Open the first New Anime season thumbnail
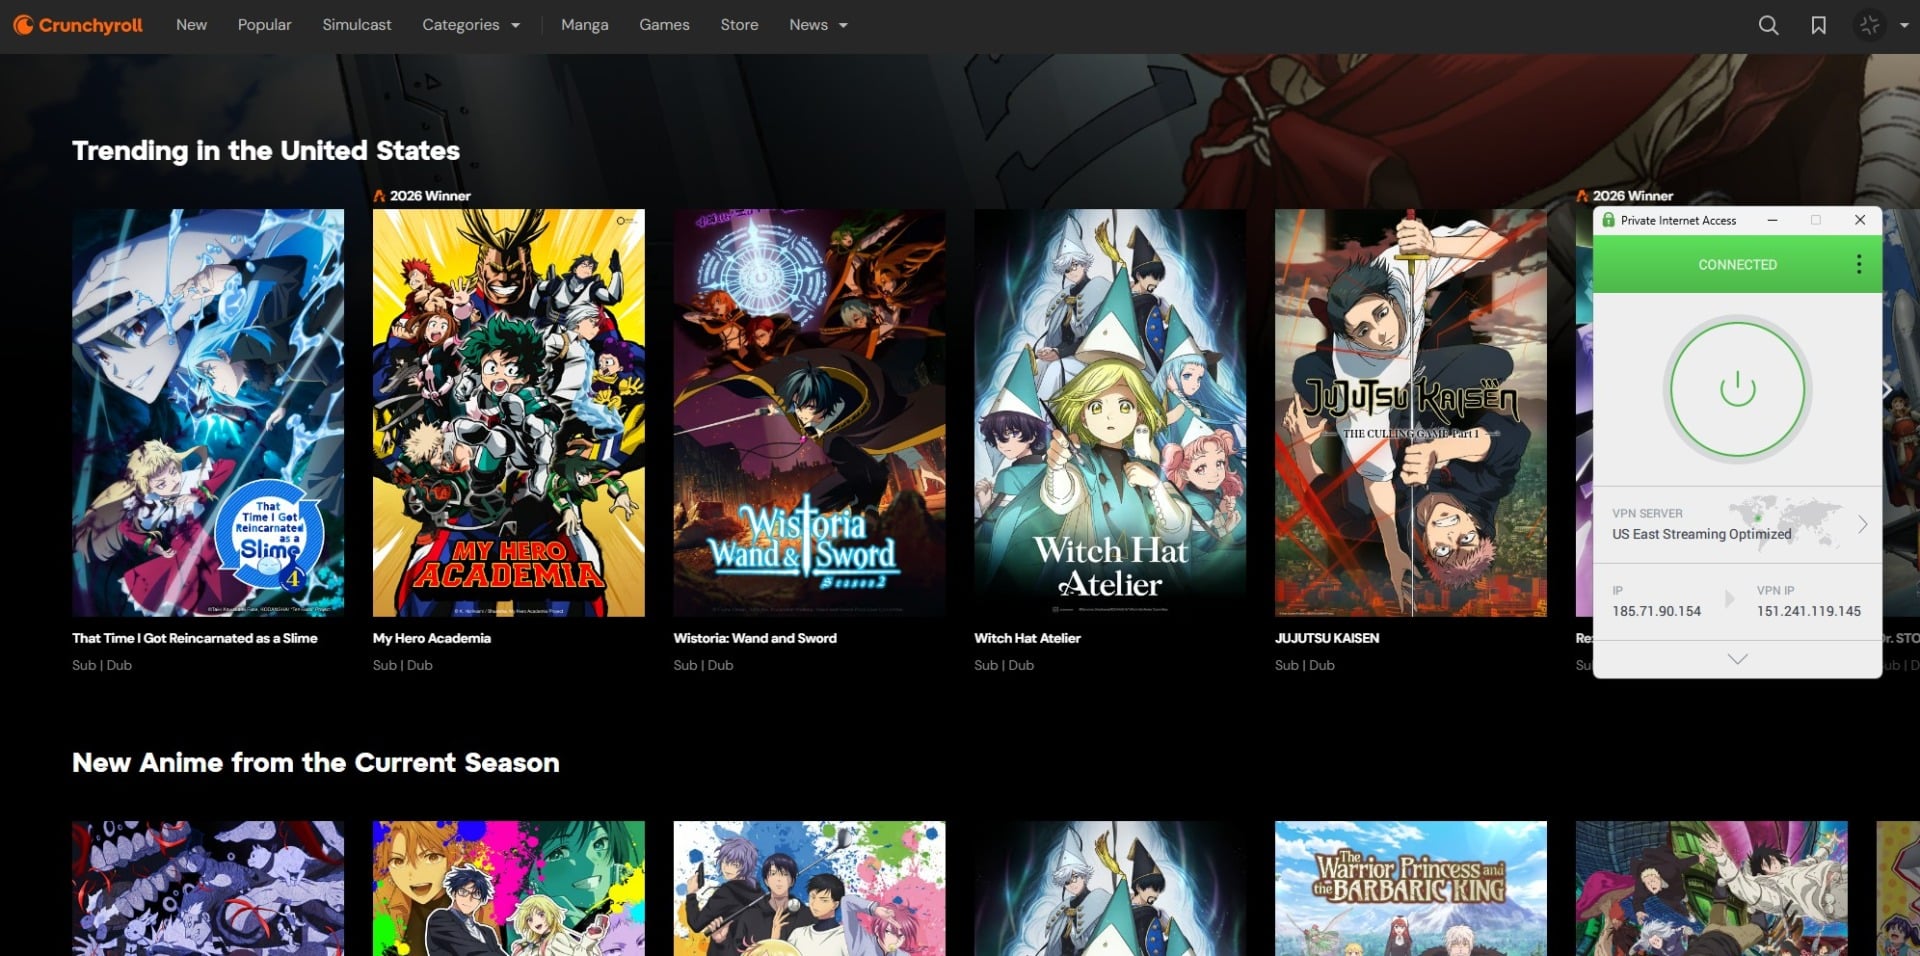1920x956 pixels. pos(208,888)
